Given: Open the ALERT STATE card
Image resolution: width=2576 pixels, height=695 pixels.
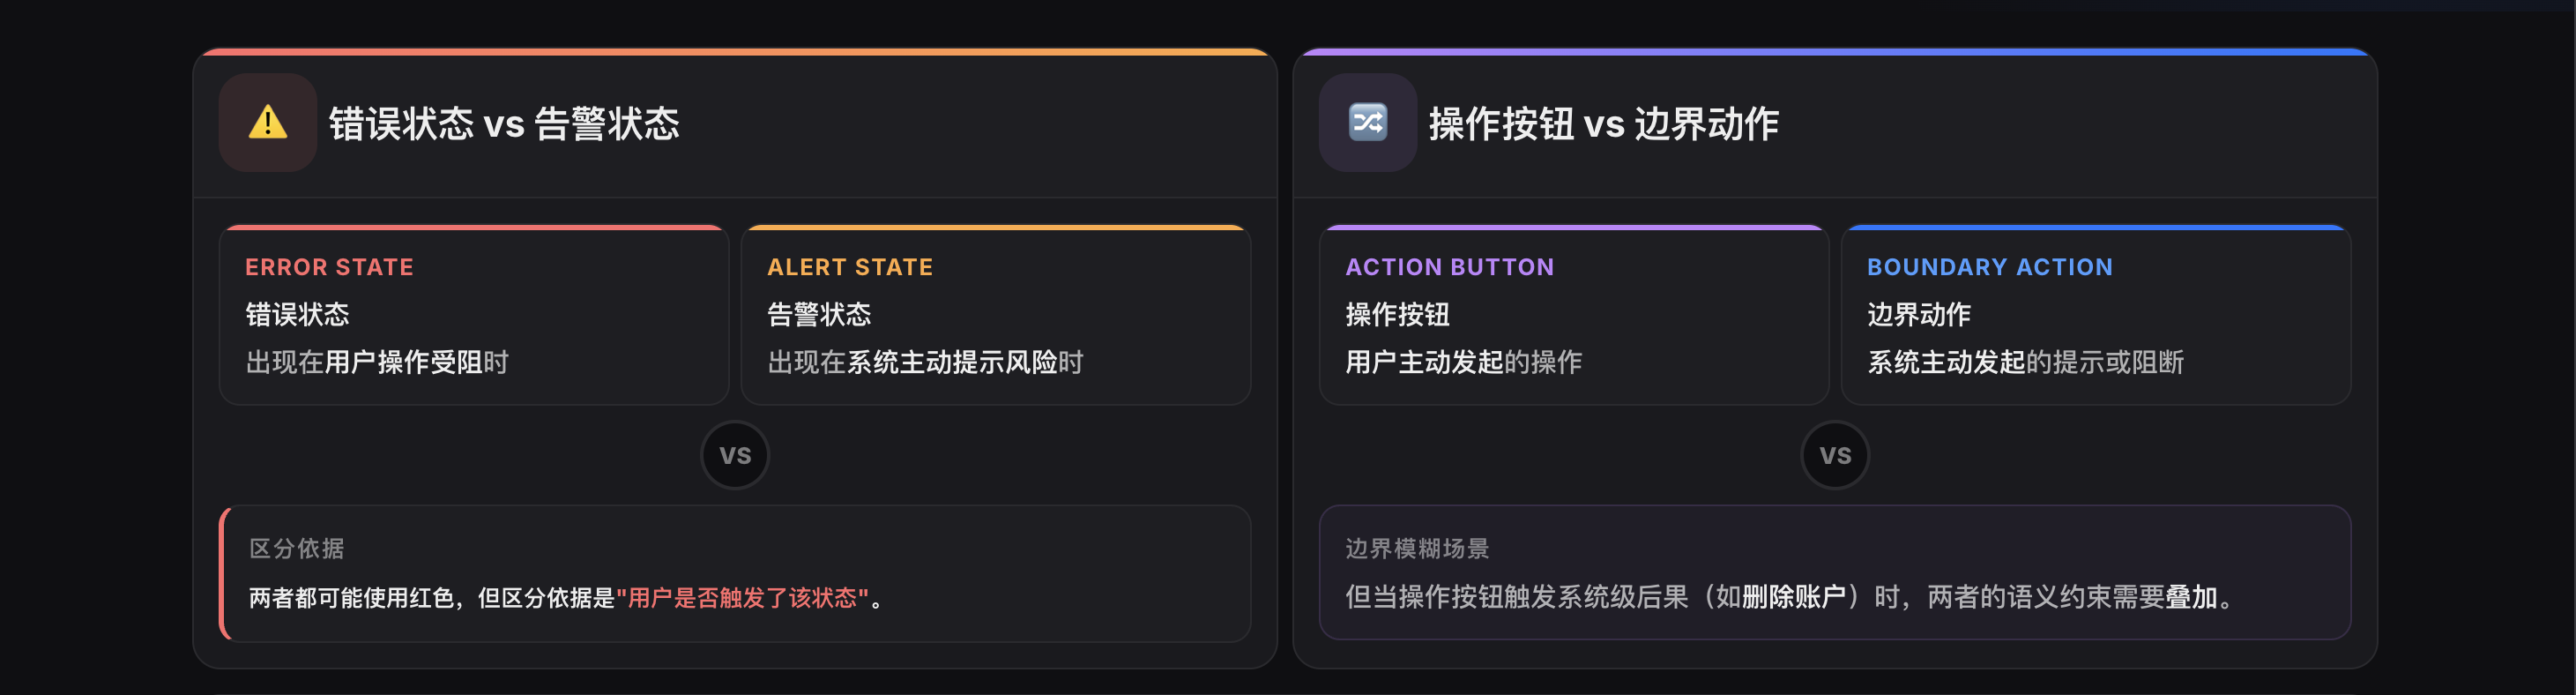Looking at the screenshot, I should coord(995,315).
